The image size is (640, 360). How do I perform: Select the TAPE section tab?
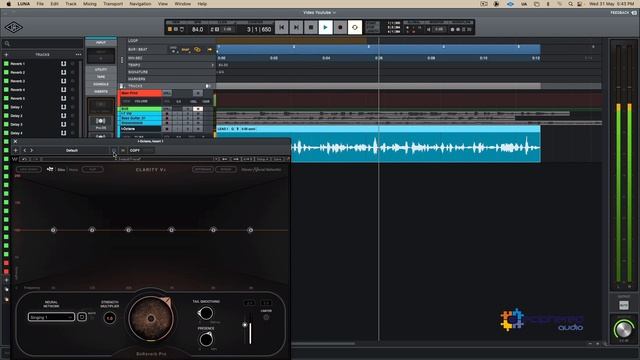pos(101,77)
